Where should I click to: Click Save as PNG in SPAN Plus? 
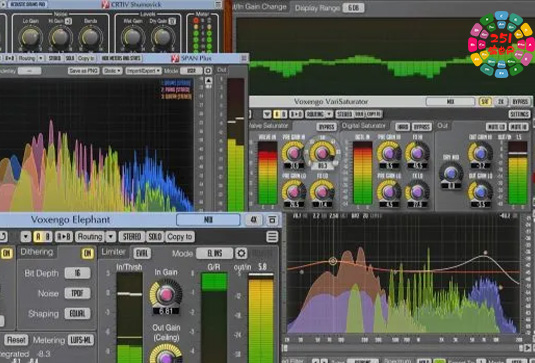[x=84, y=71]
